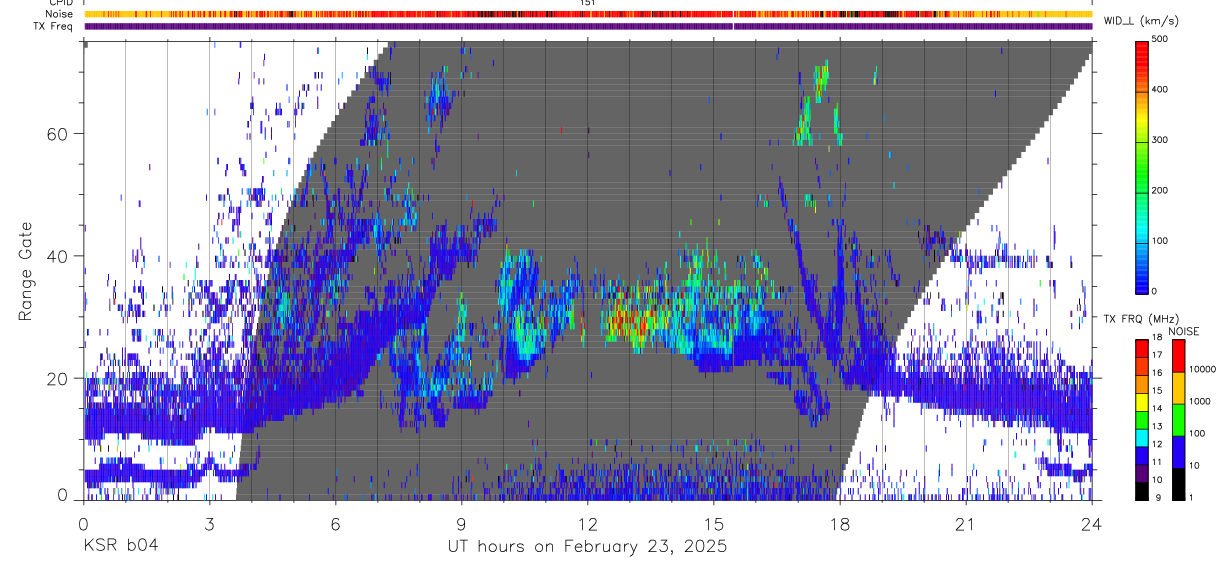Click the 'TX Freq' strip label at top
The image size is (1228, 567).
[x=54, y=26]
